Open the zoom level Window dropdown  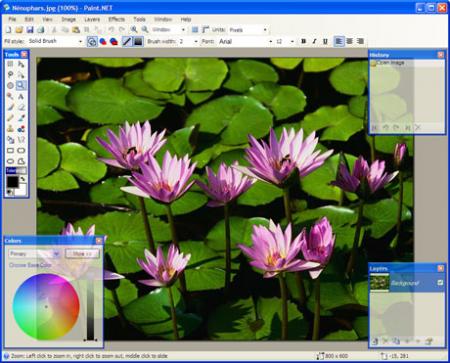(x=183, y=30)
